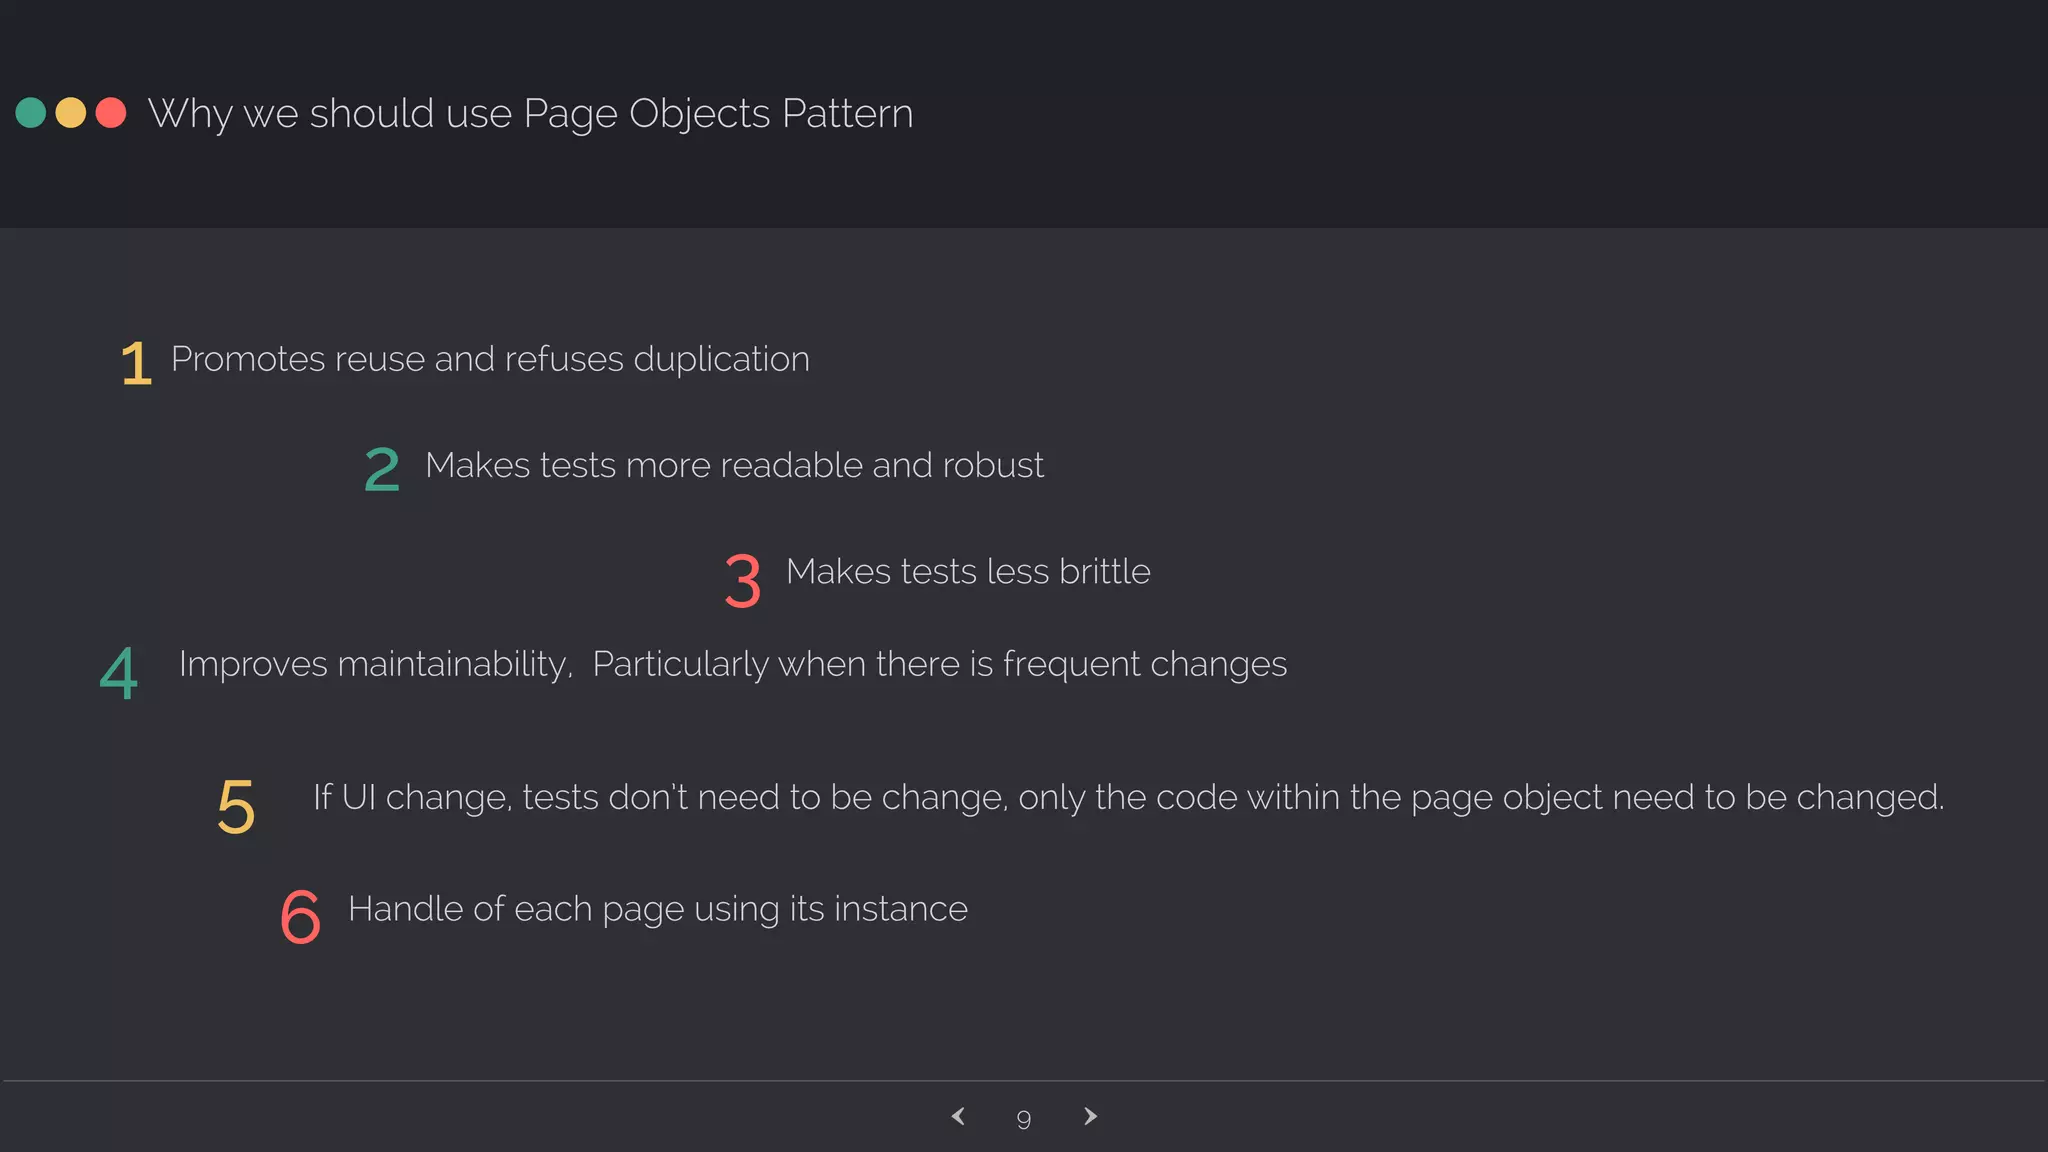Click the red circle in header
2048x1152 pixels.
click(x=111, y=113)
